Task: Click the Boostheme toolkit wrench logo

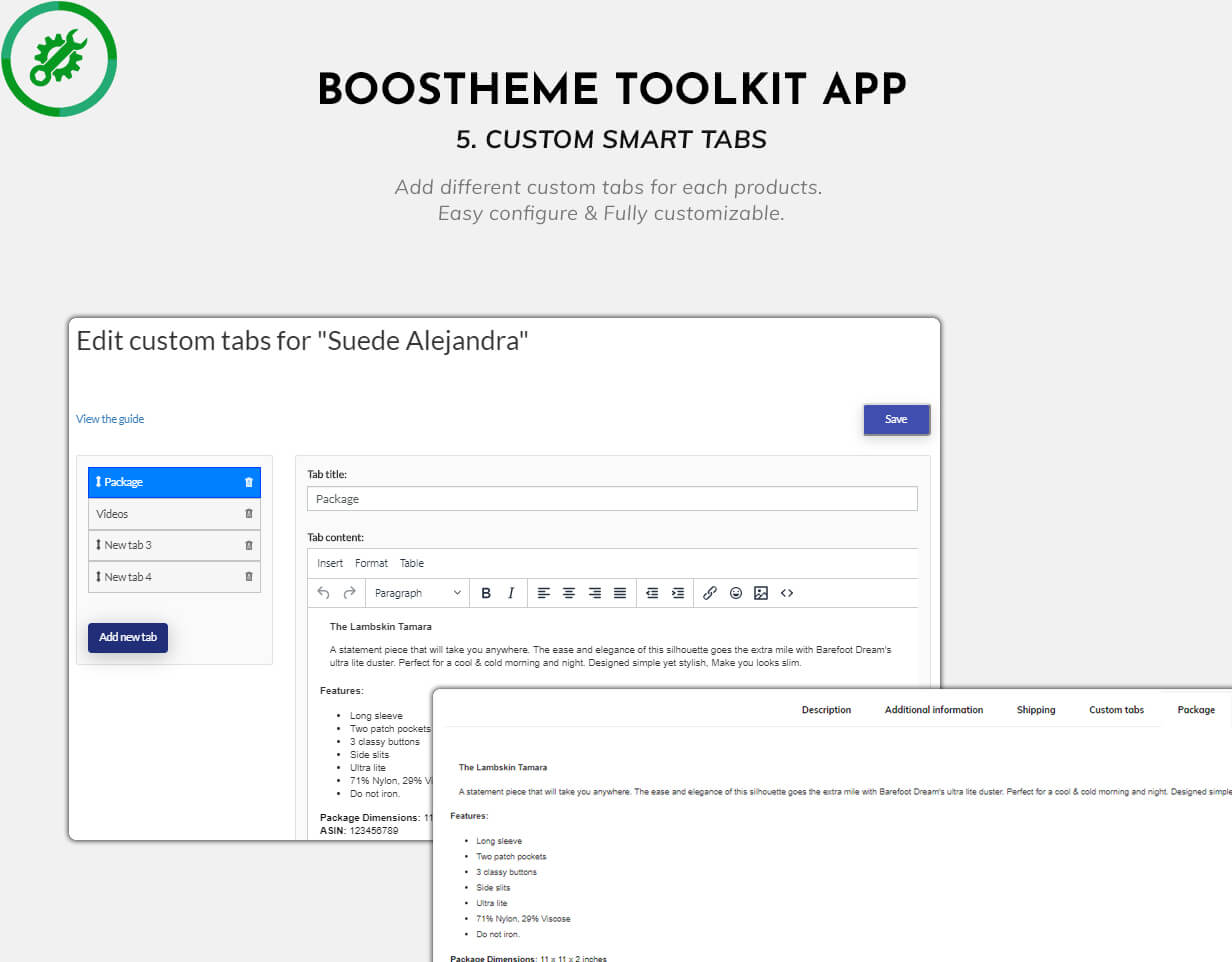Action: tap(59, 59)
